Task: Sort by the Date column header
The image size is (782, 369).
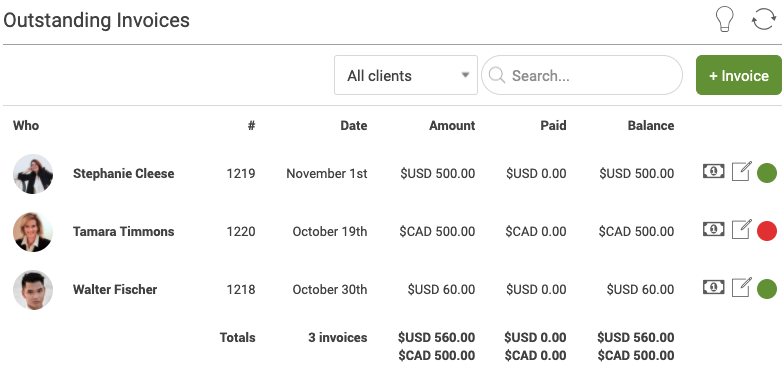Action: (354, 126)
